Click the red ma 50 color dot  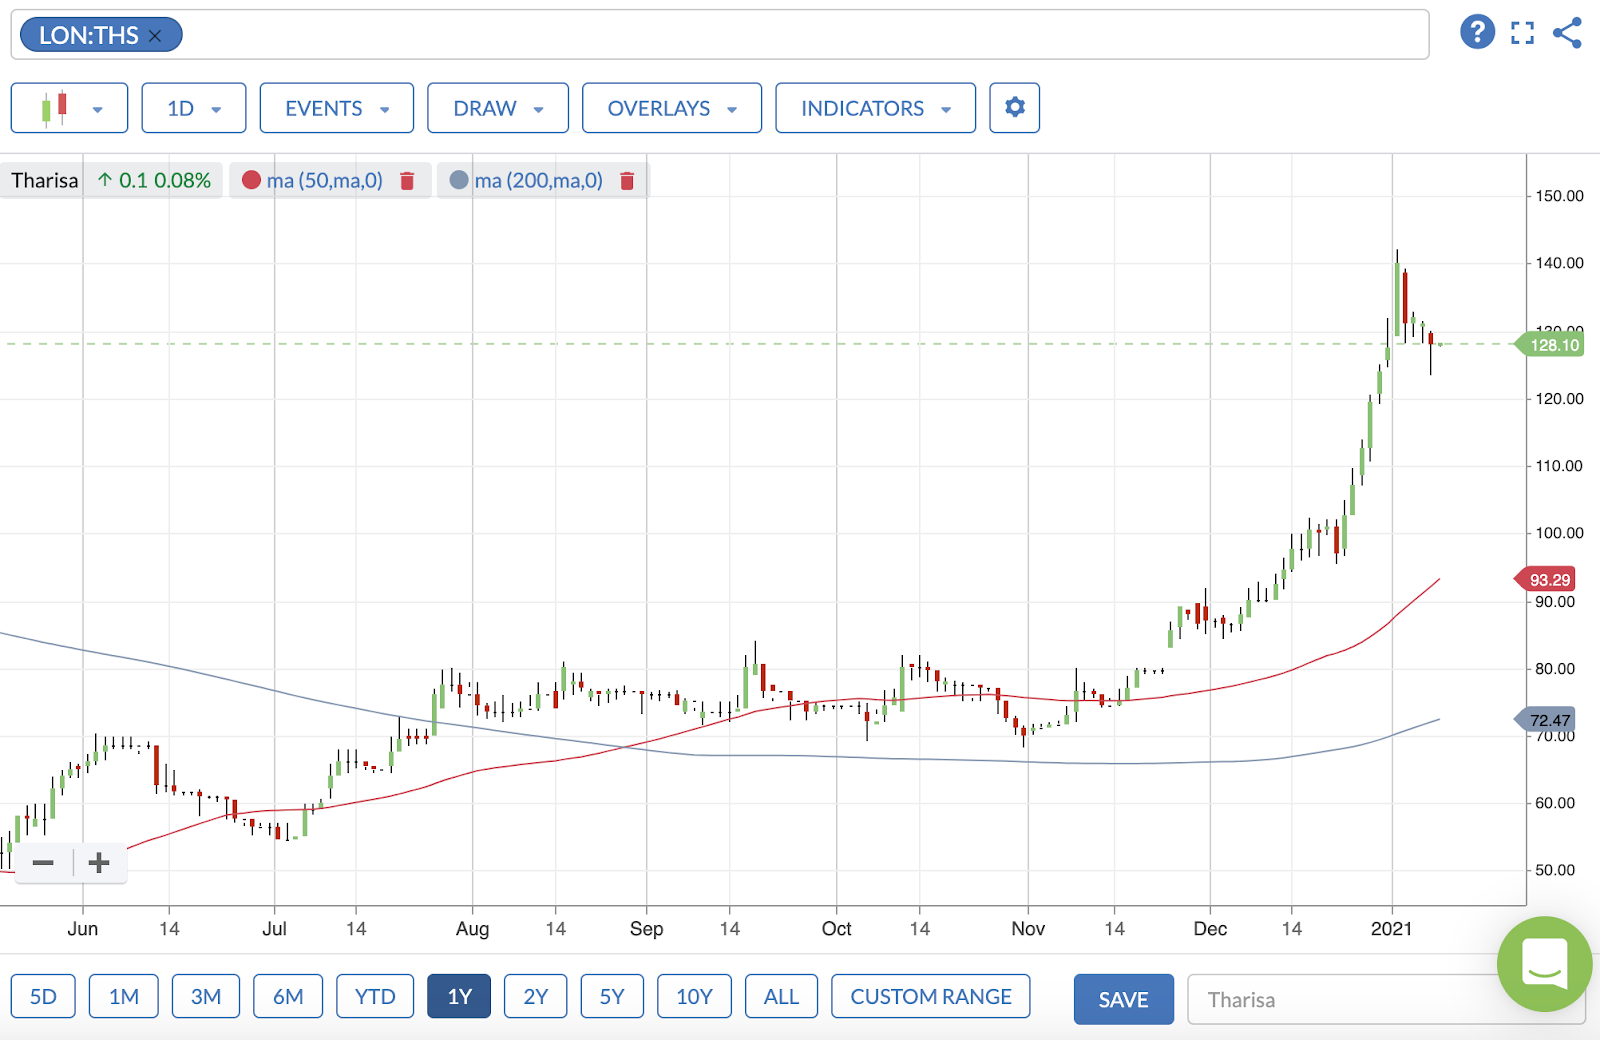pos(251,180)
